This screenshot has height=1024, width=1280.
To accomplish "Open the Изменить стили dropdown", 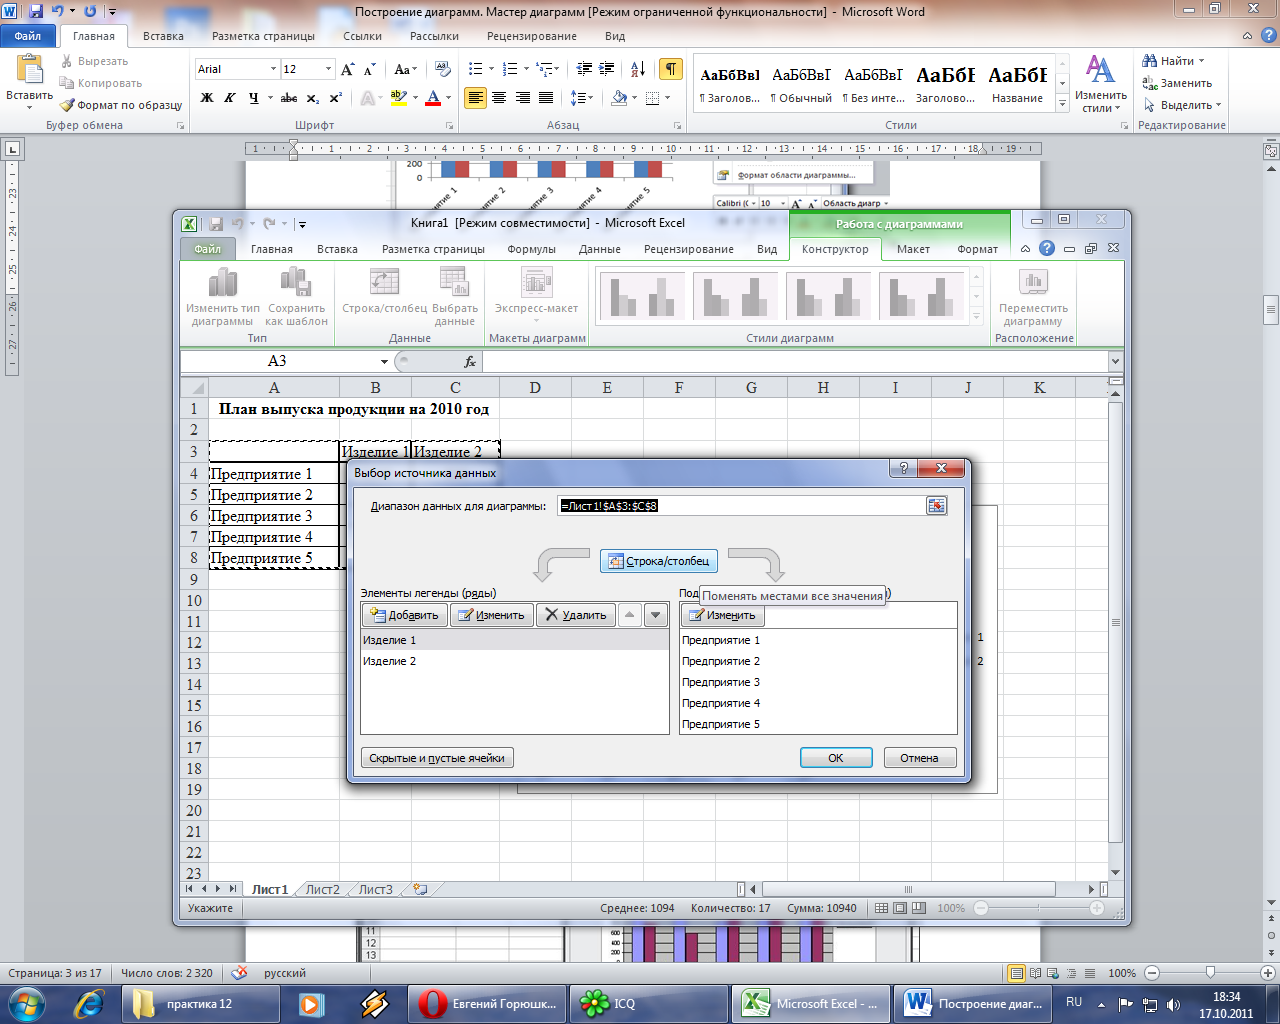I will (x=1100, y=83).
